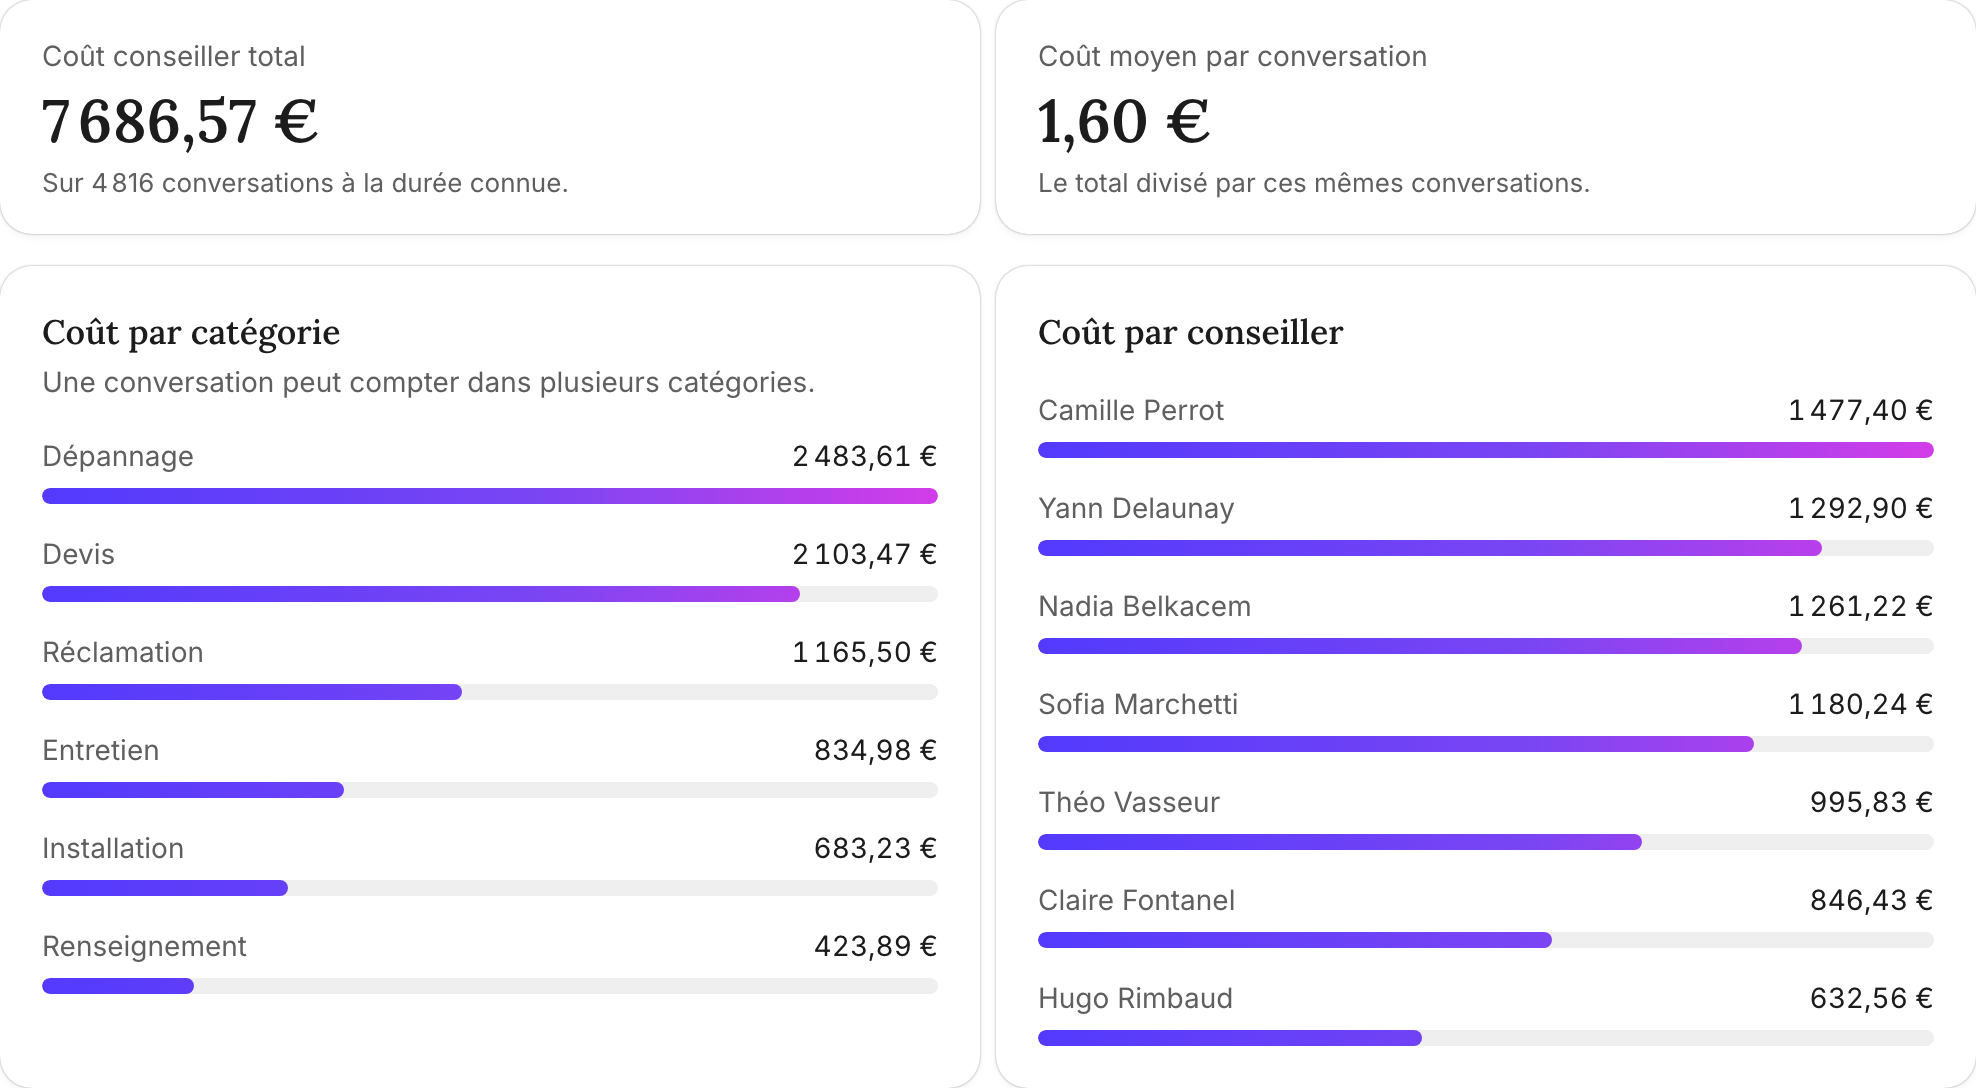Click the amount 834,98 €

(x=875, y=750)
